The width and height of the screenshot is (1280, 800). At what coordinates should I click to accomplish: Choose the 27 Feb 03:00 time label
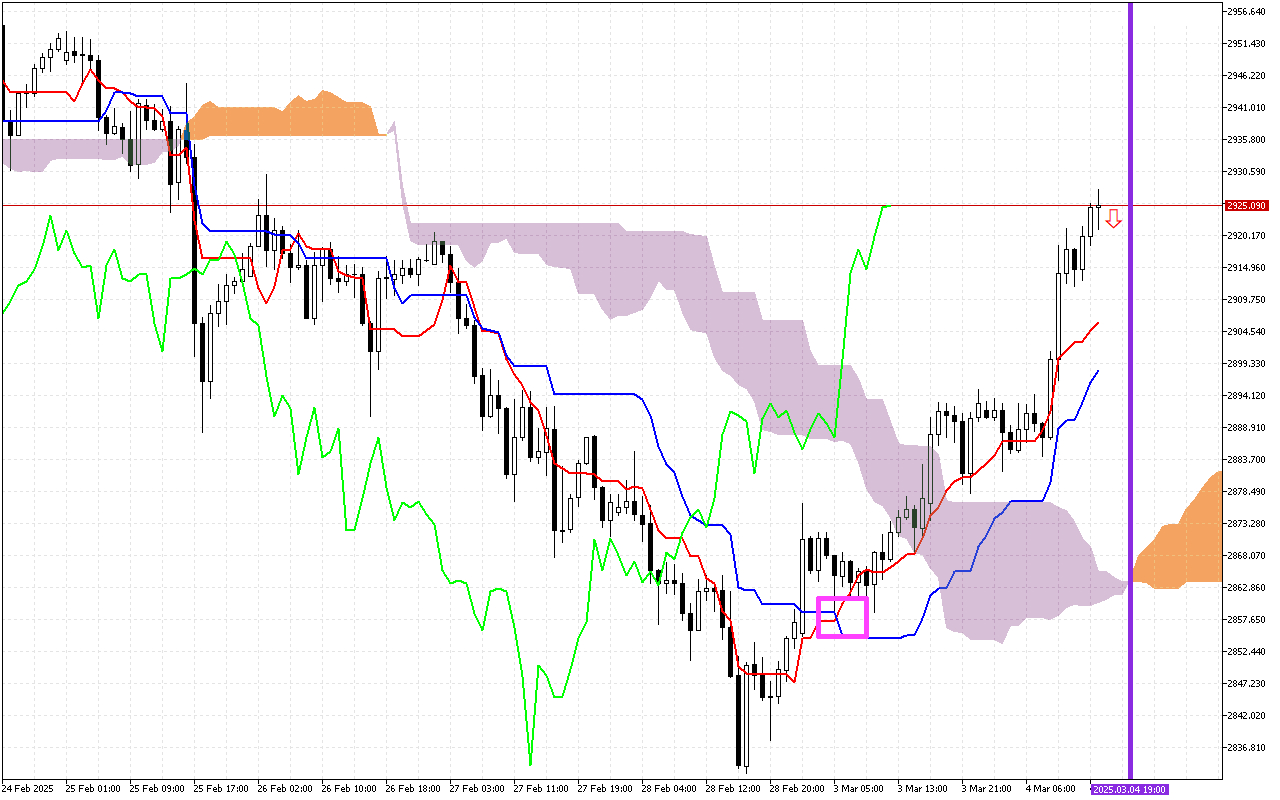coord(475,789)
